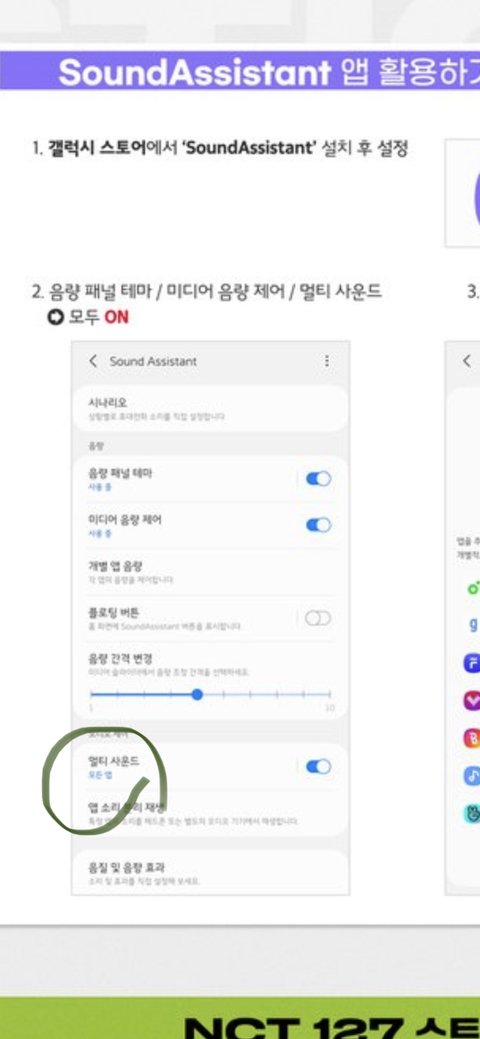Open 음질 및 음량 효과 settings

pos(210,873)
